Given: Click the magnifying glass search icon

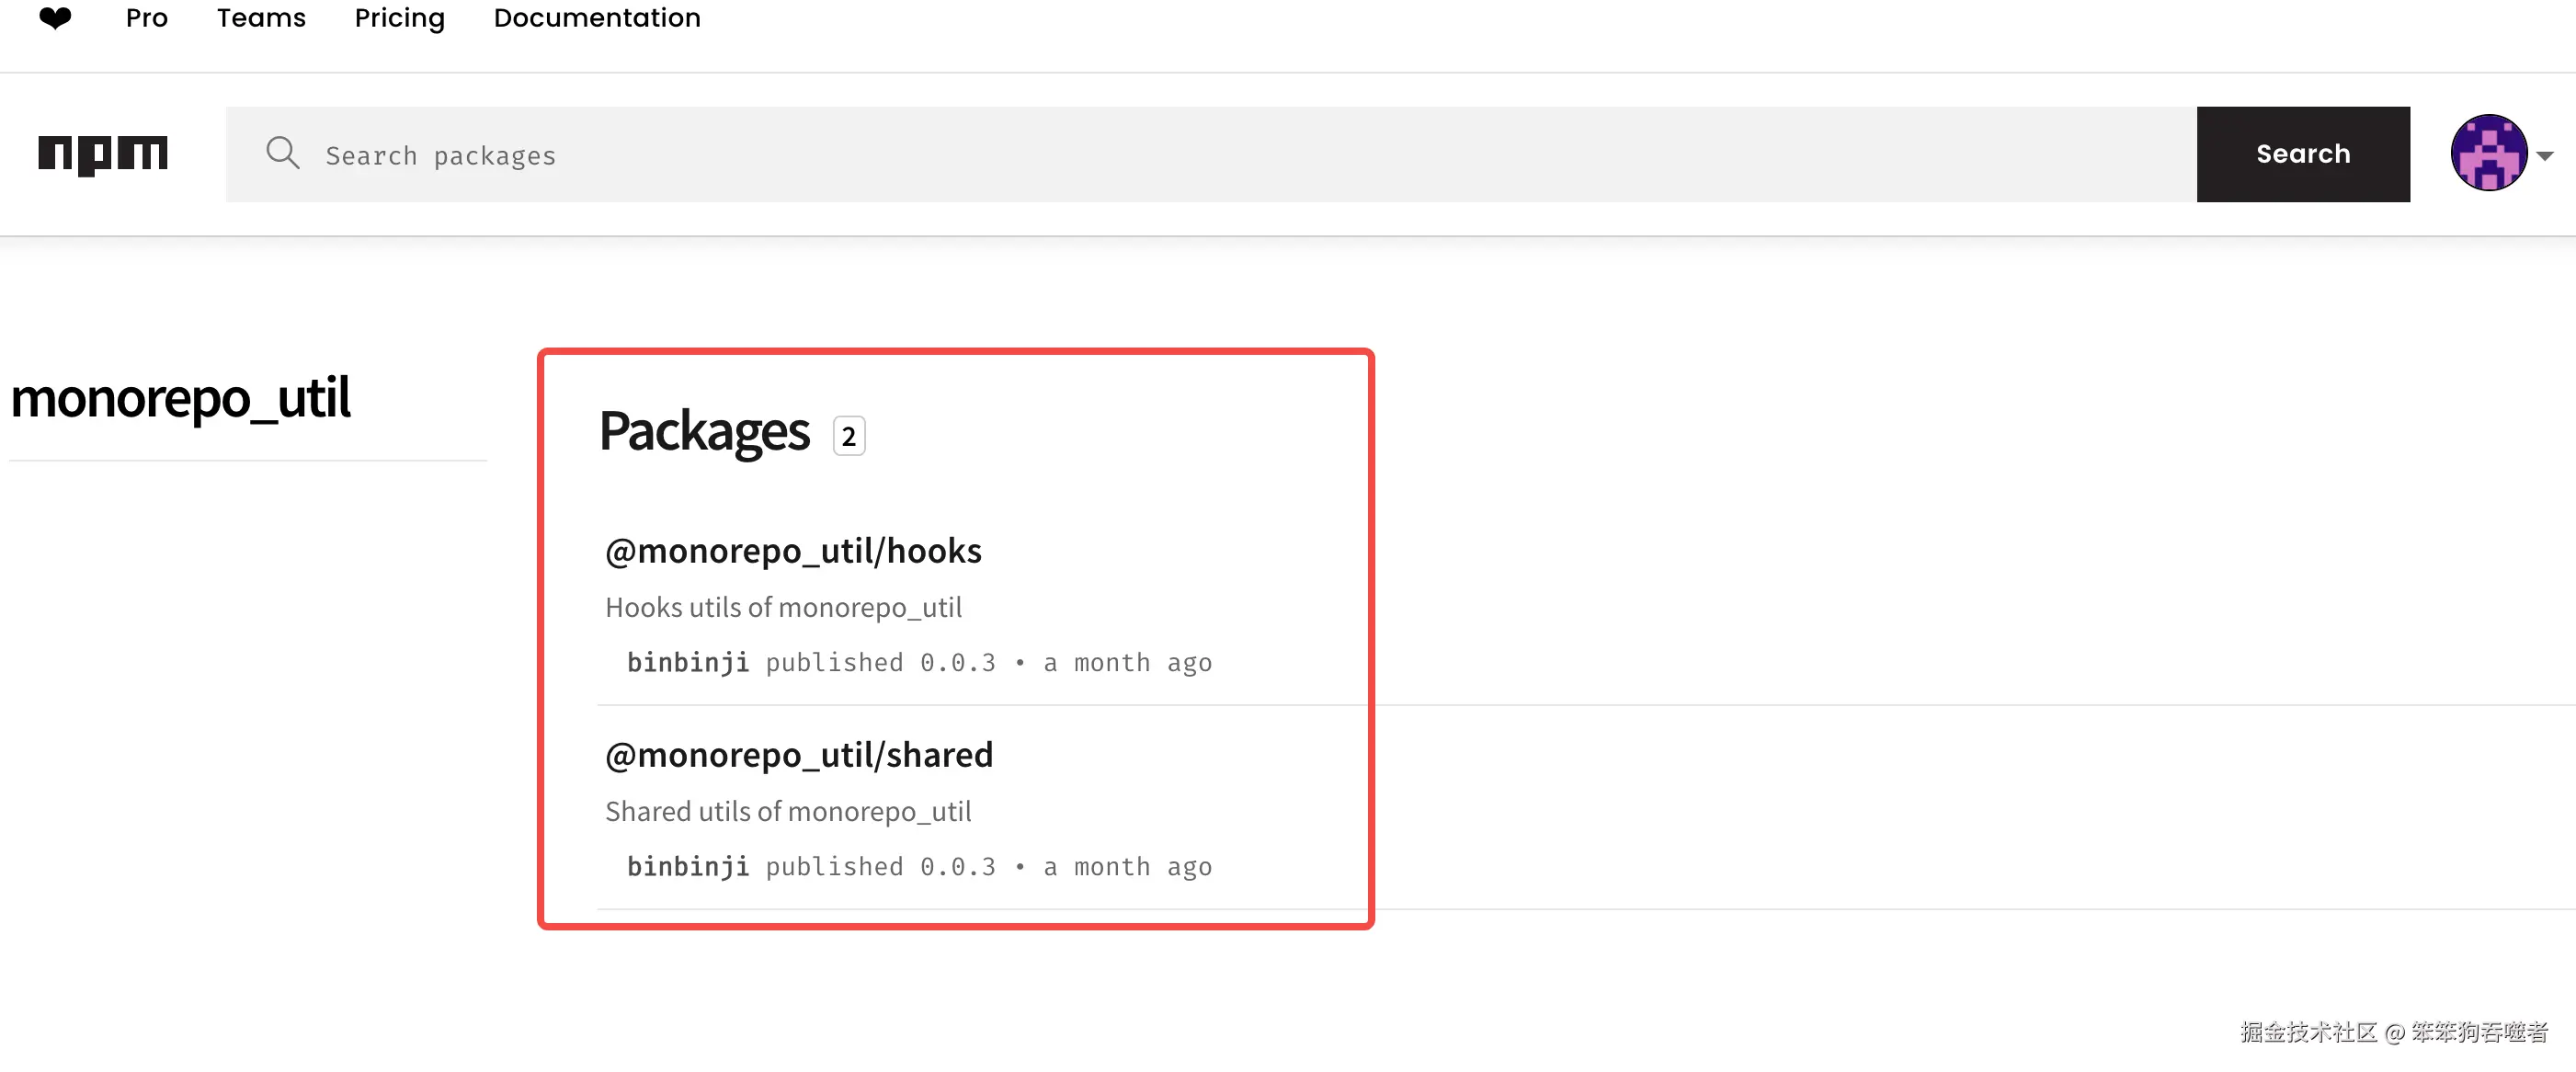Looking at the screenshot, I should pyautogui.click(x=283, y=154).
